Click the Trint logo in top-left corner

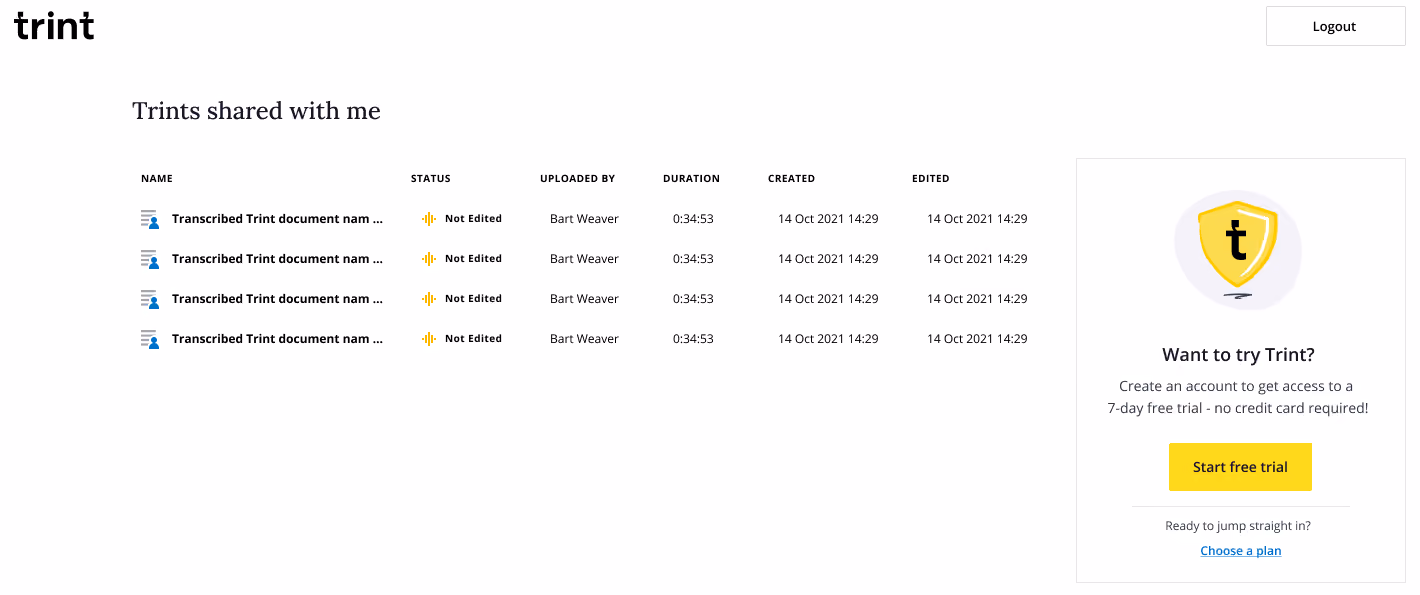[54, 25]
